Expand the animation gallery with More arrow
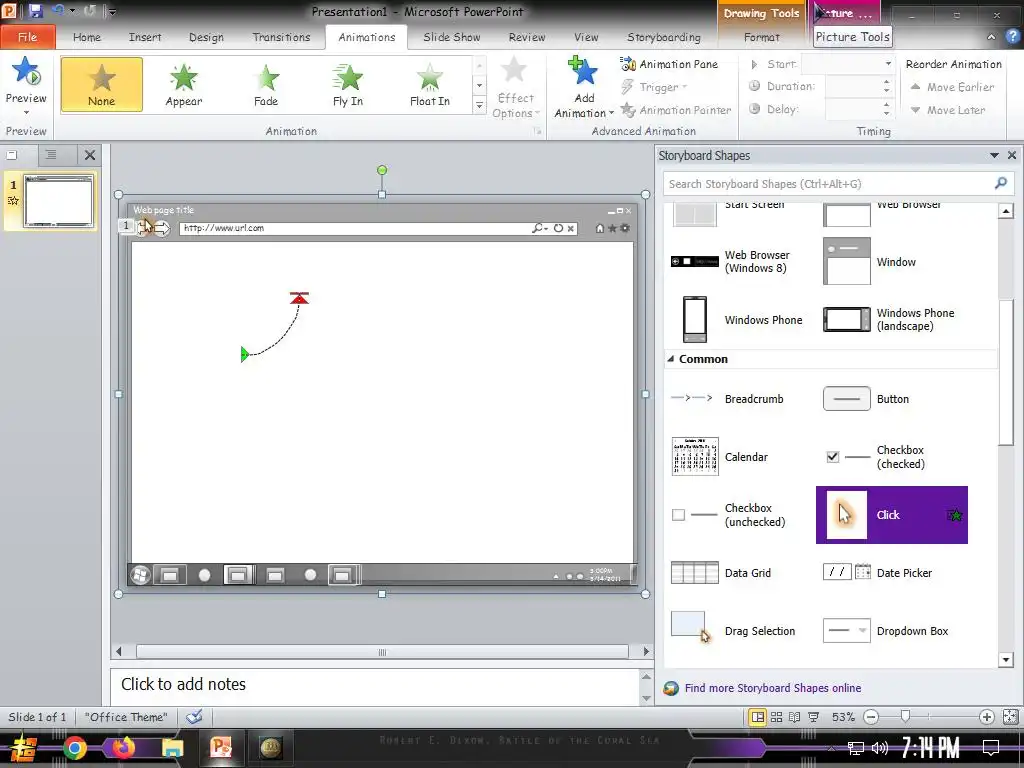Screen dimensions: 1024x768 click(479, 104)
